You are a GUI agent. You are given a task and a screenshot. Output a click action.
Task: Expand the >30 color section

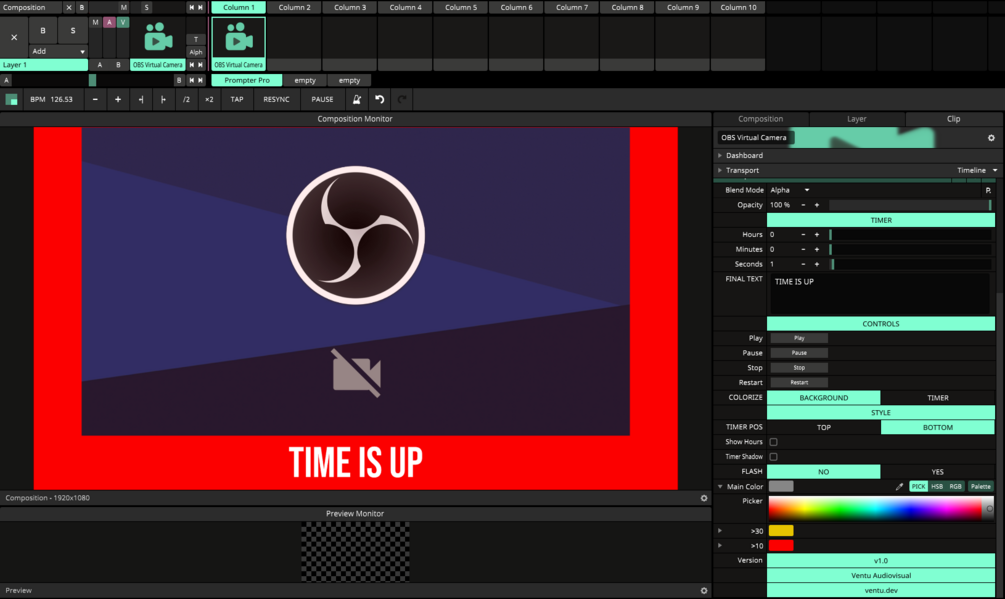(x=720, y=531)
